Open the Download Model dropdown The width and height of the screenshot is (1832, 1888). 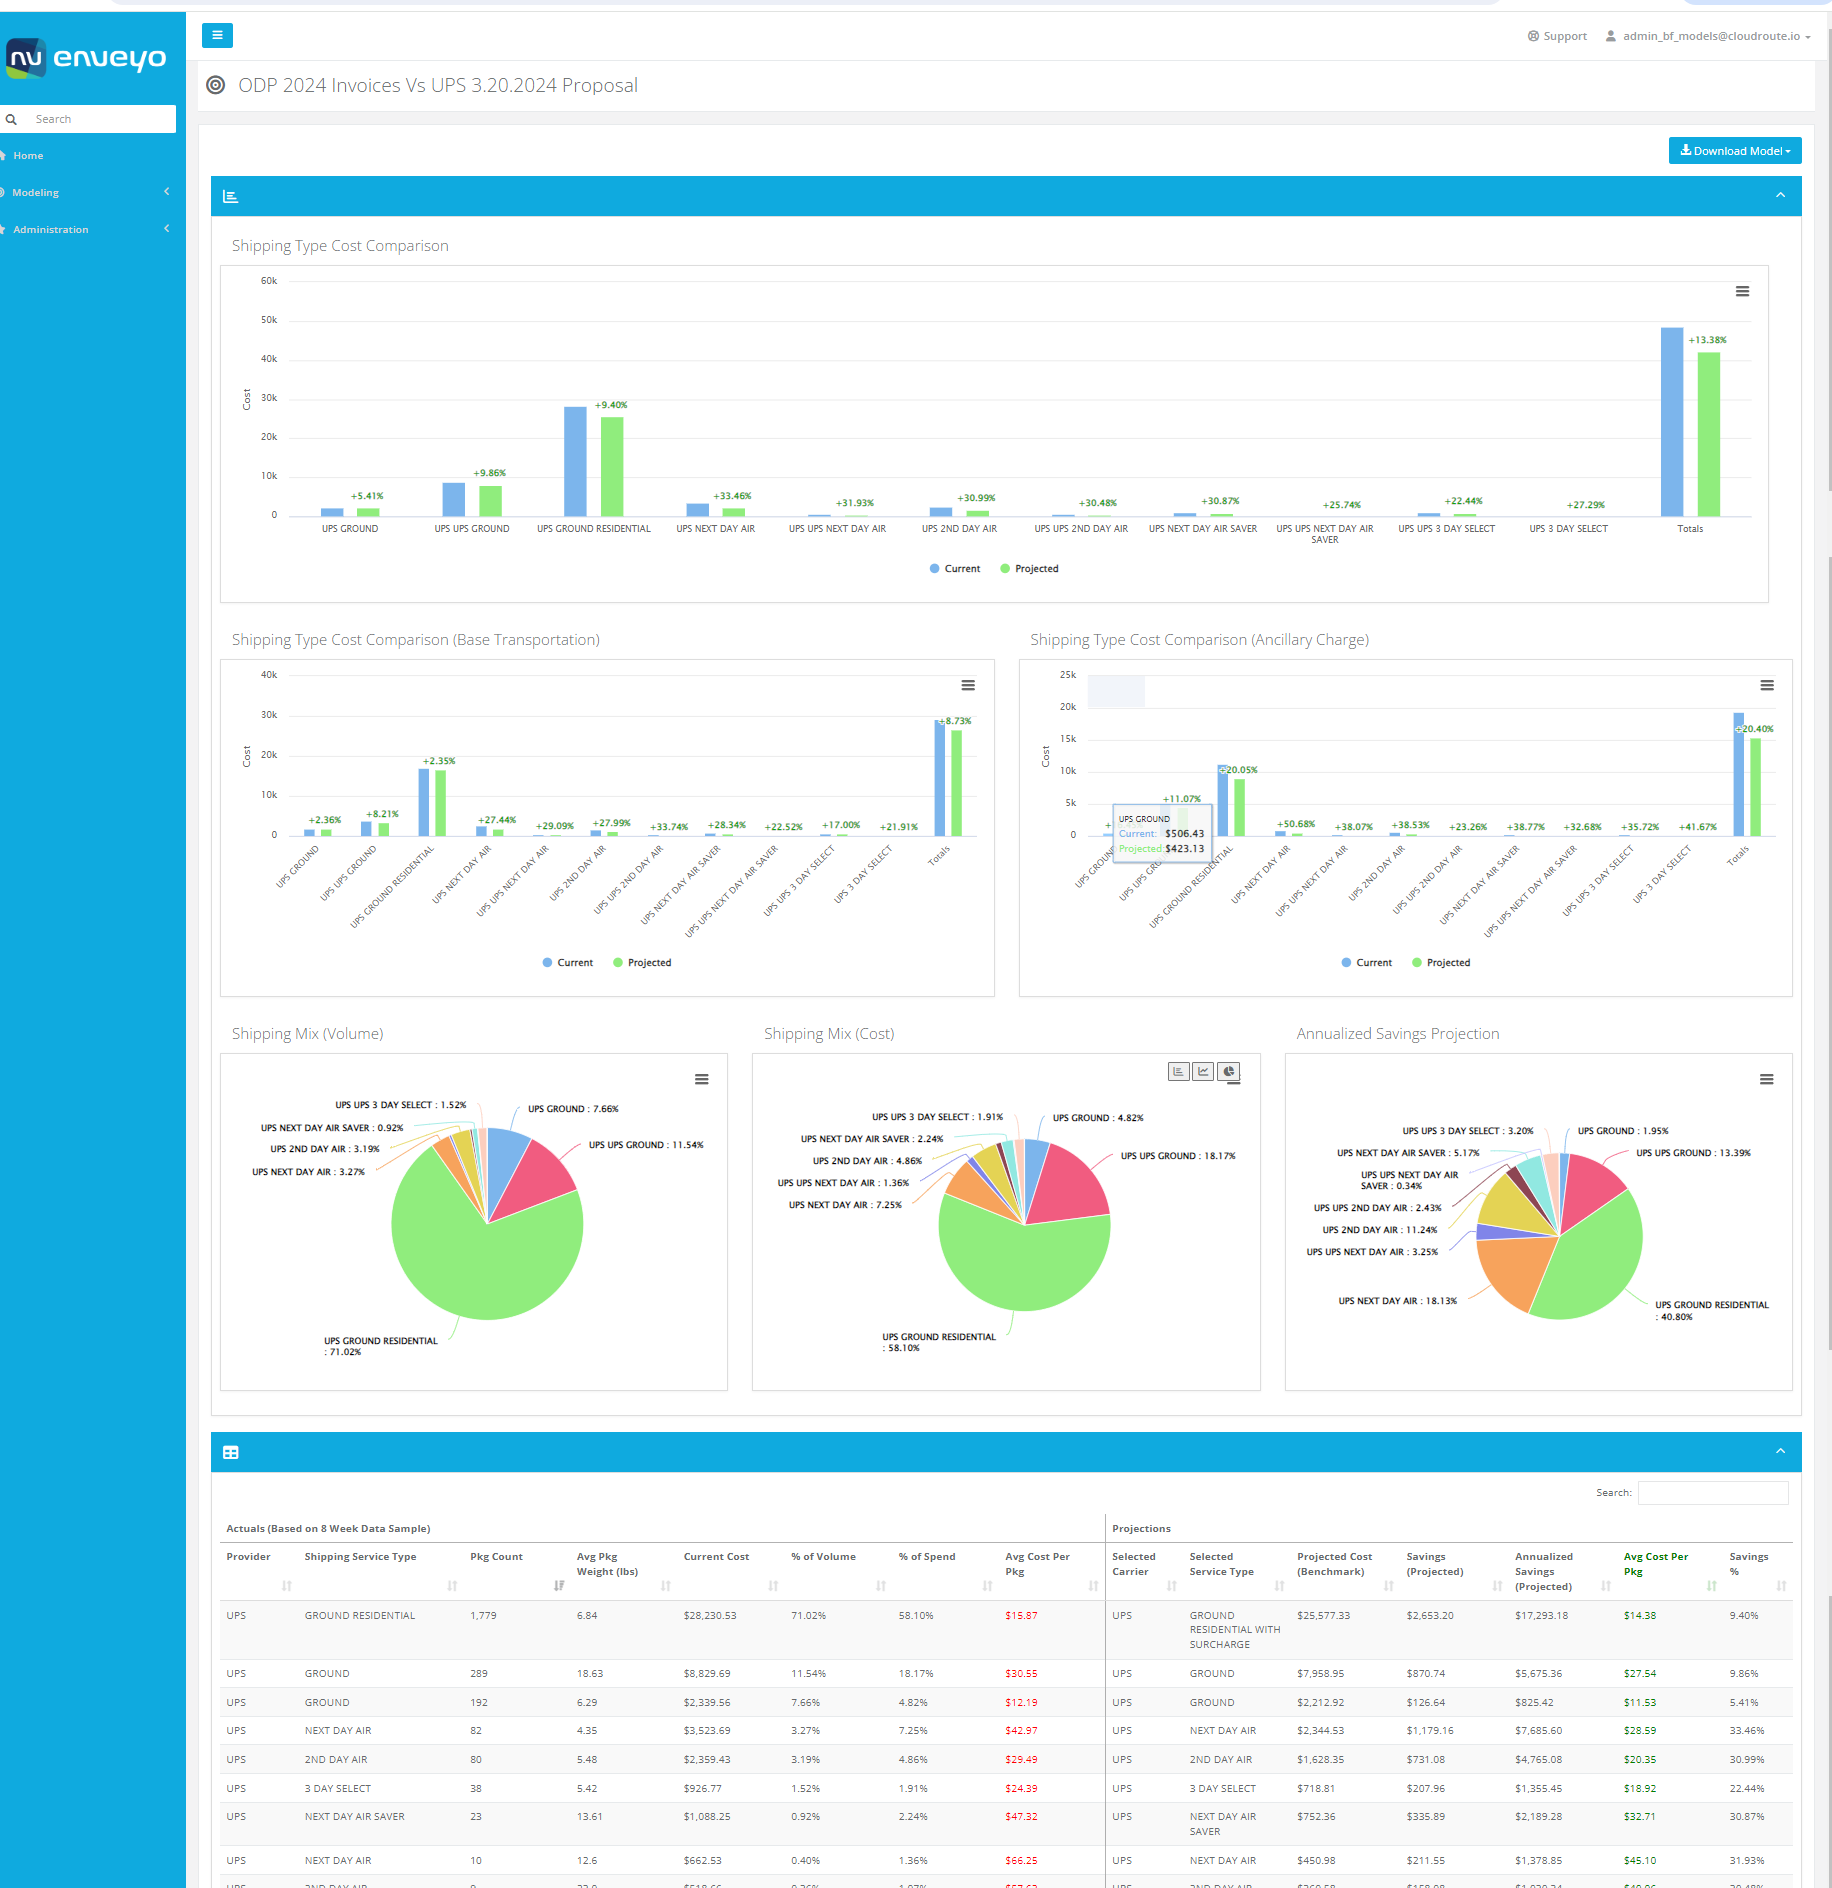(1735, 151)
